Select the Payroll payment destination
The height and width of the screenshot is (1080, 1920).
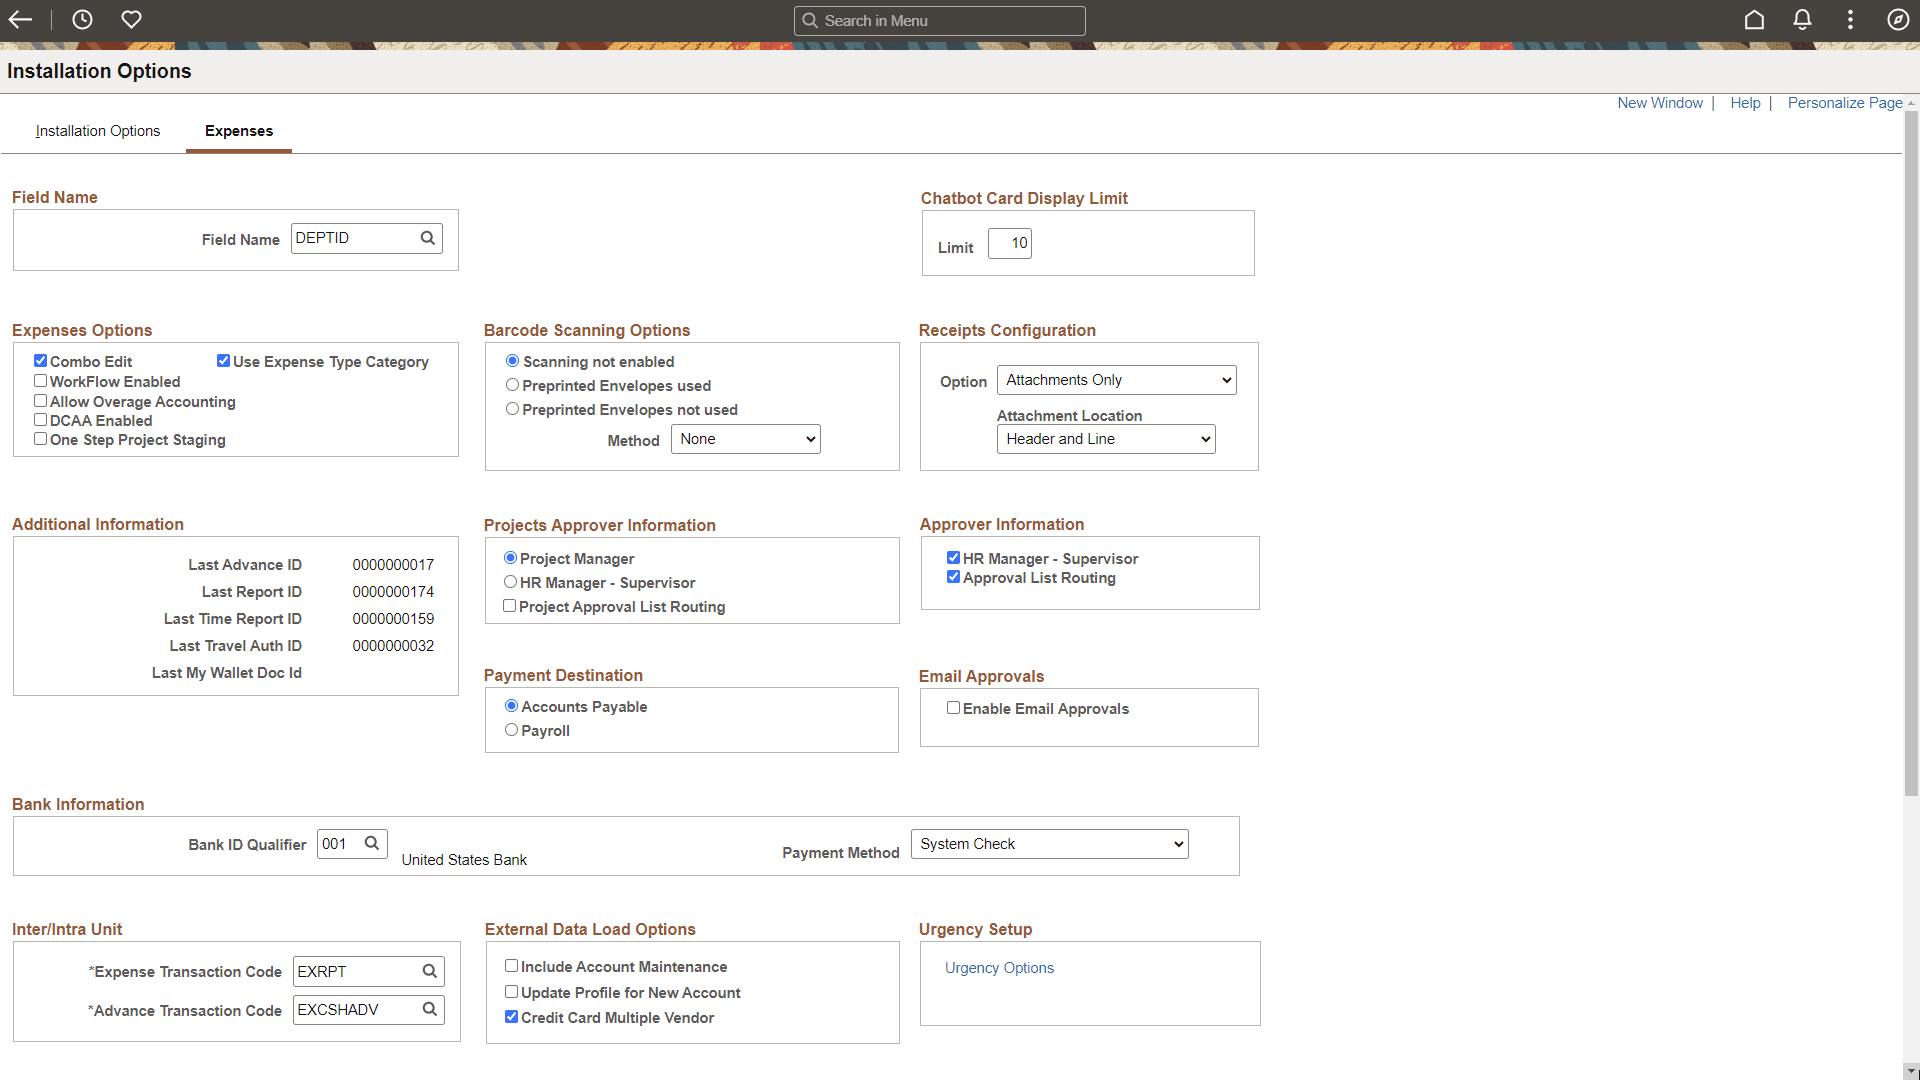[x=512, y=729]
